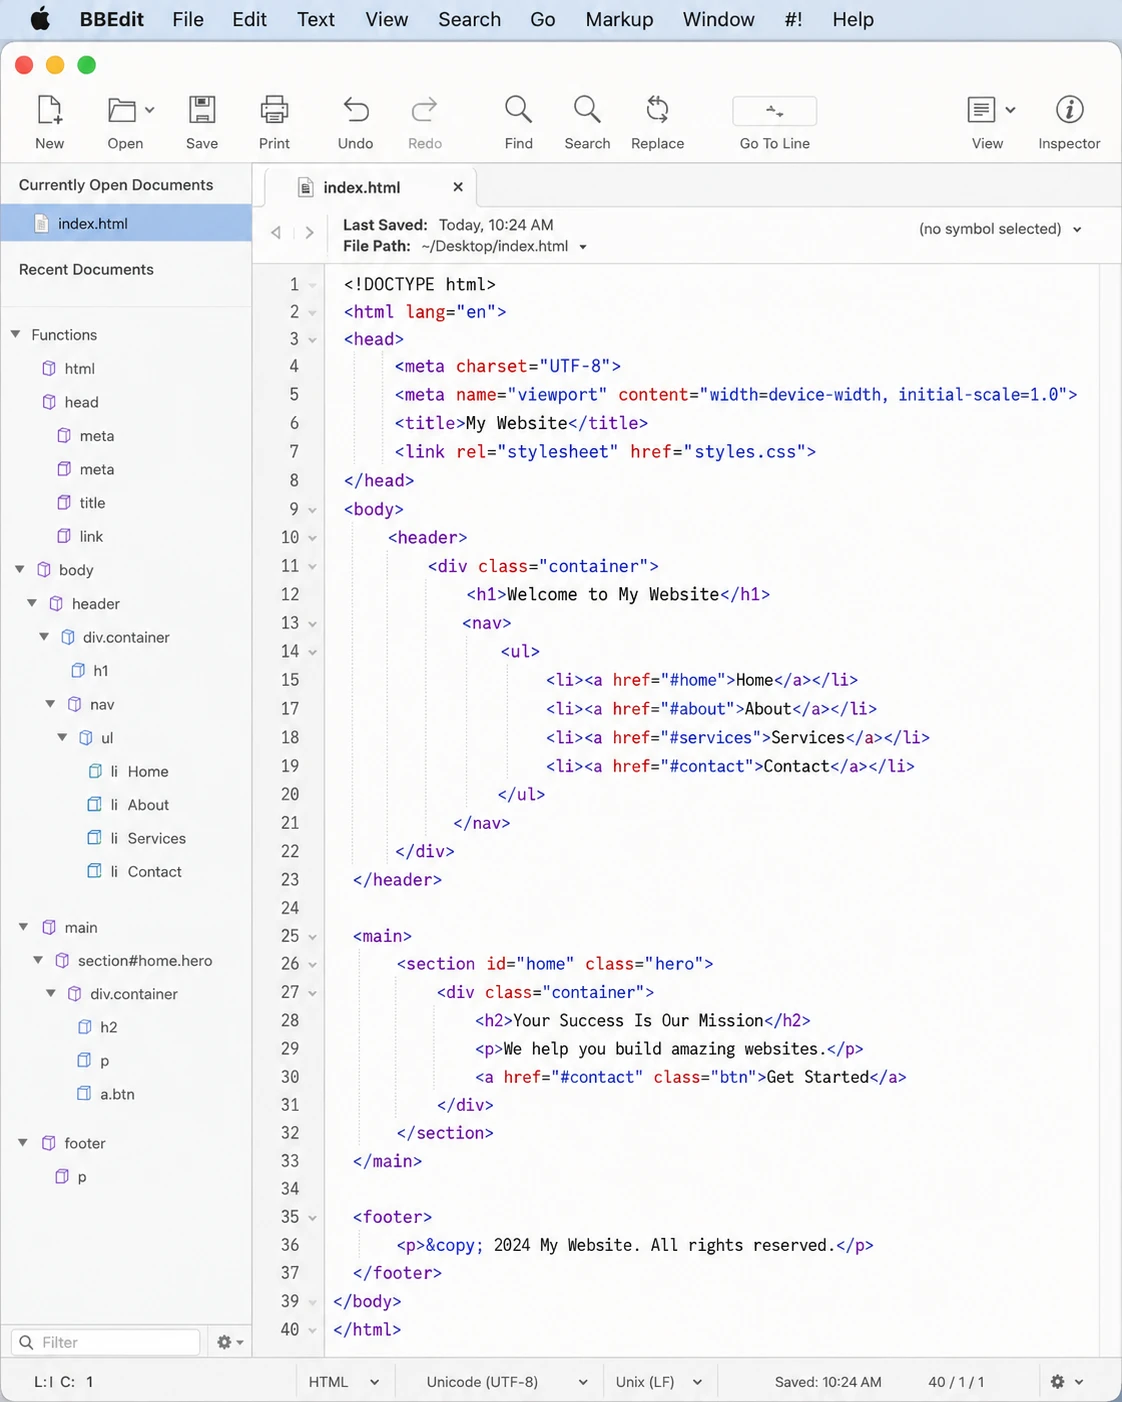
Task: Collapse the main node in sidebar
Action: point(23,927)
